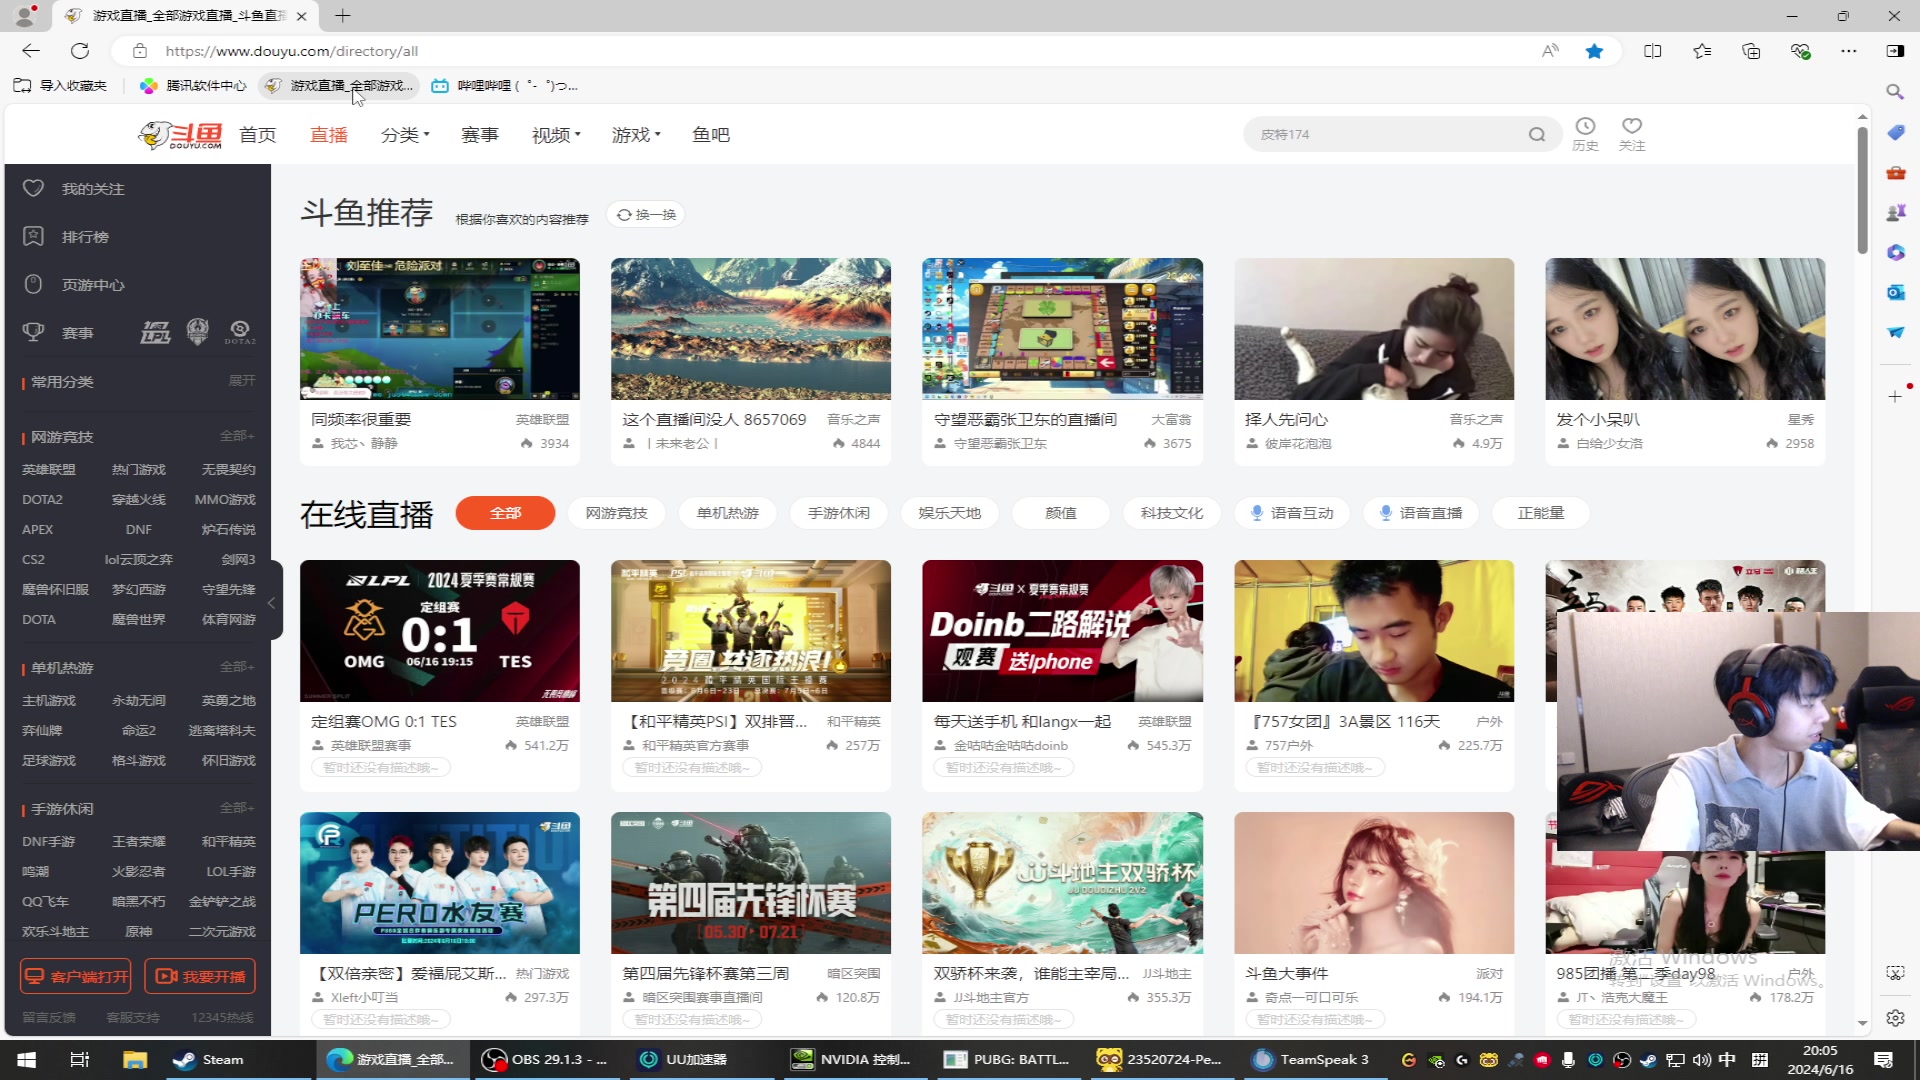Open the browser settings and more menu
1920x1080 pixels.
[x=1849, y=51]
